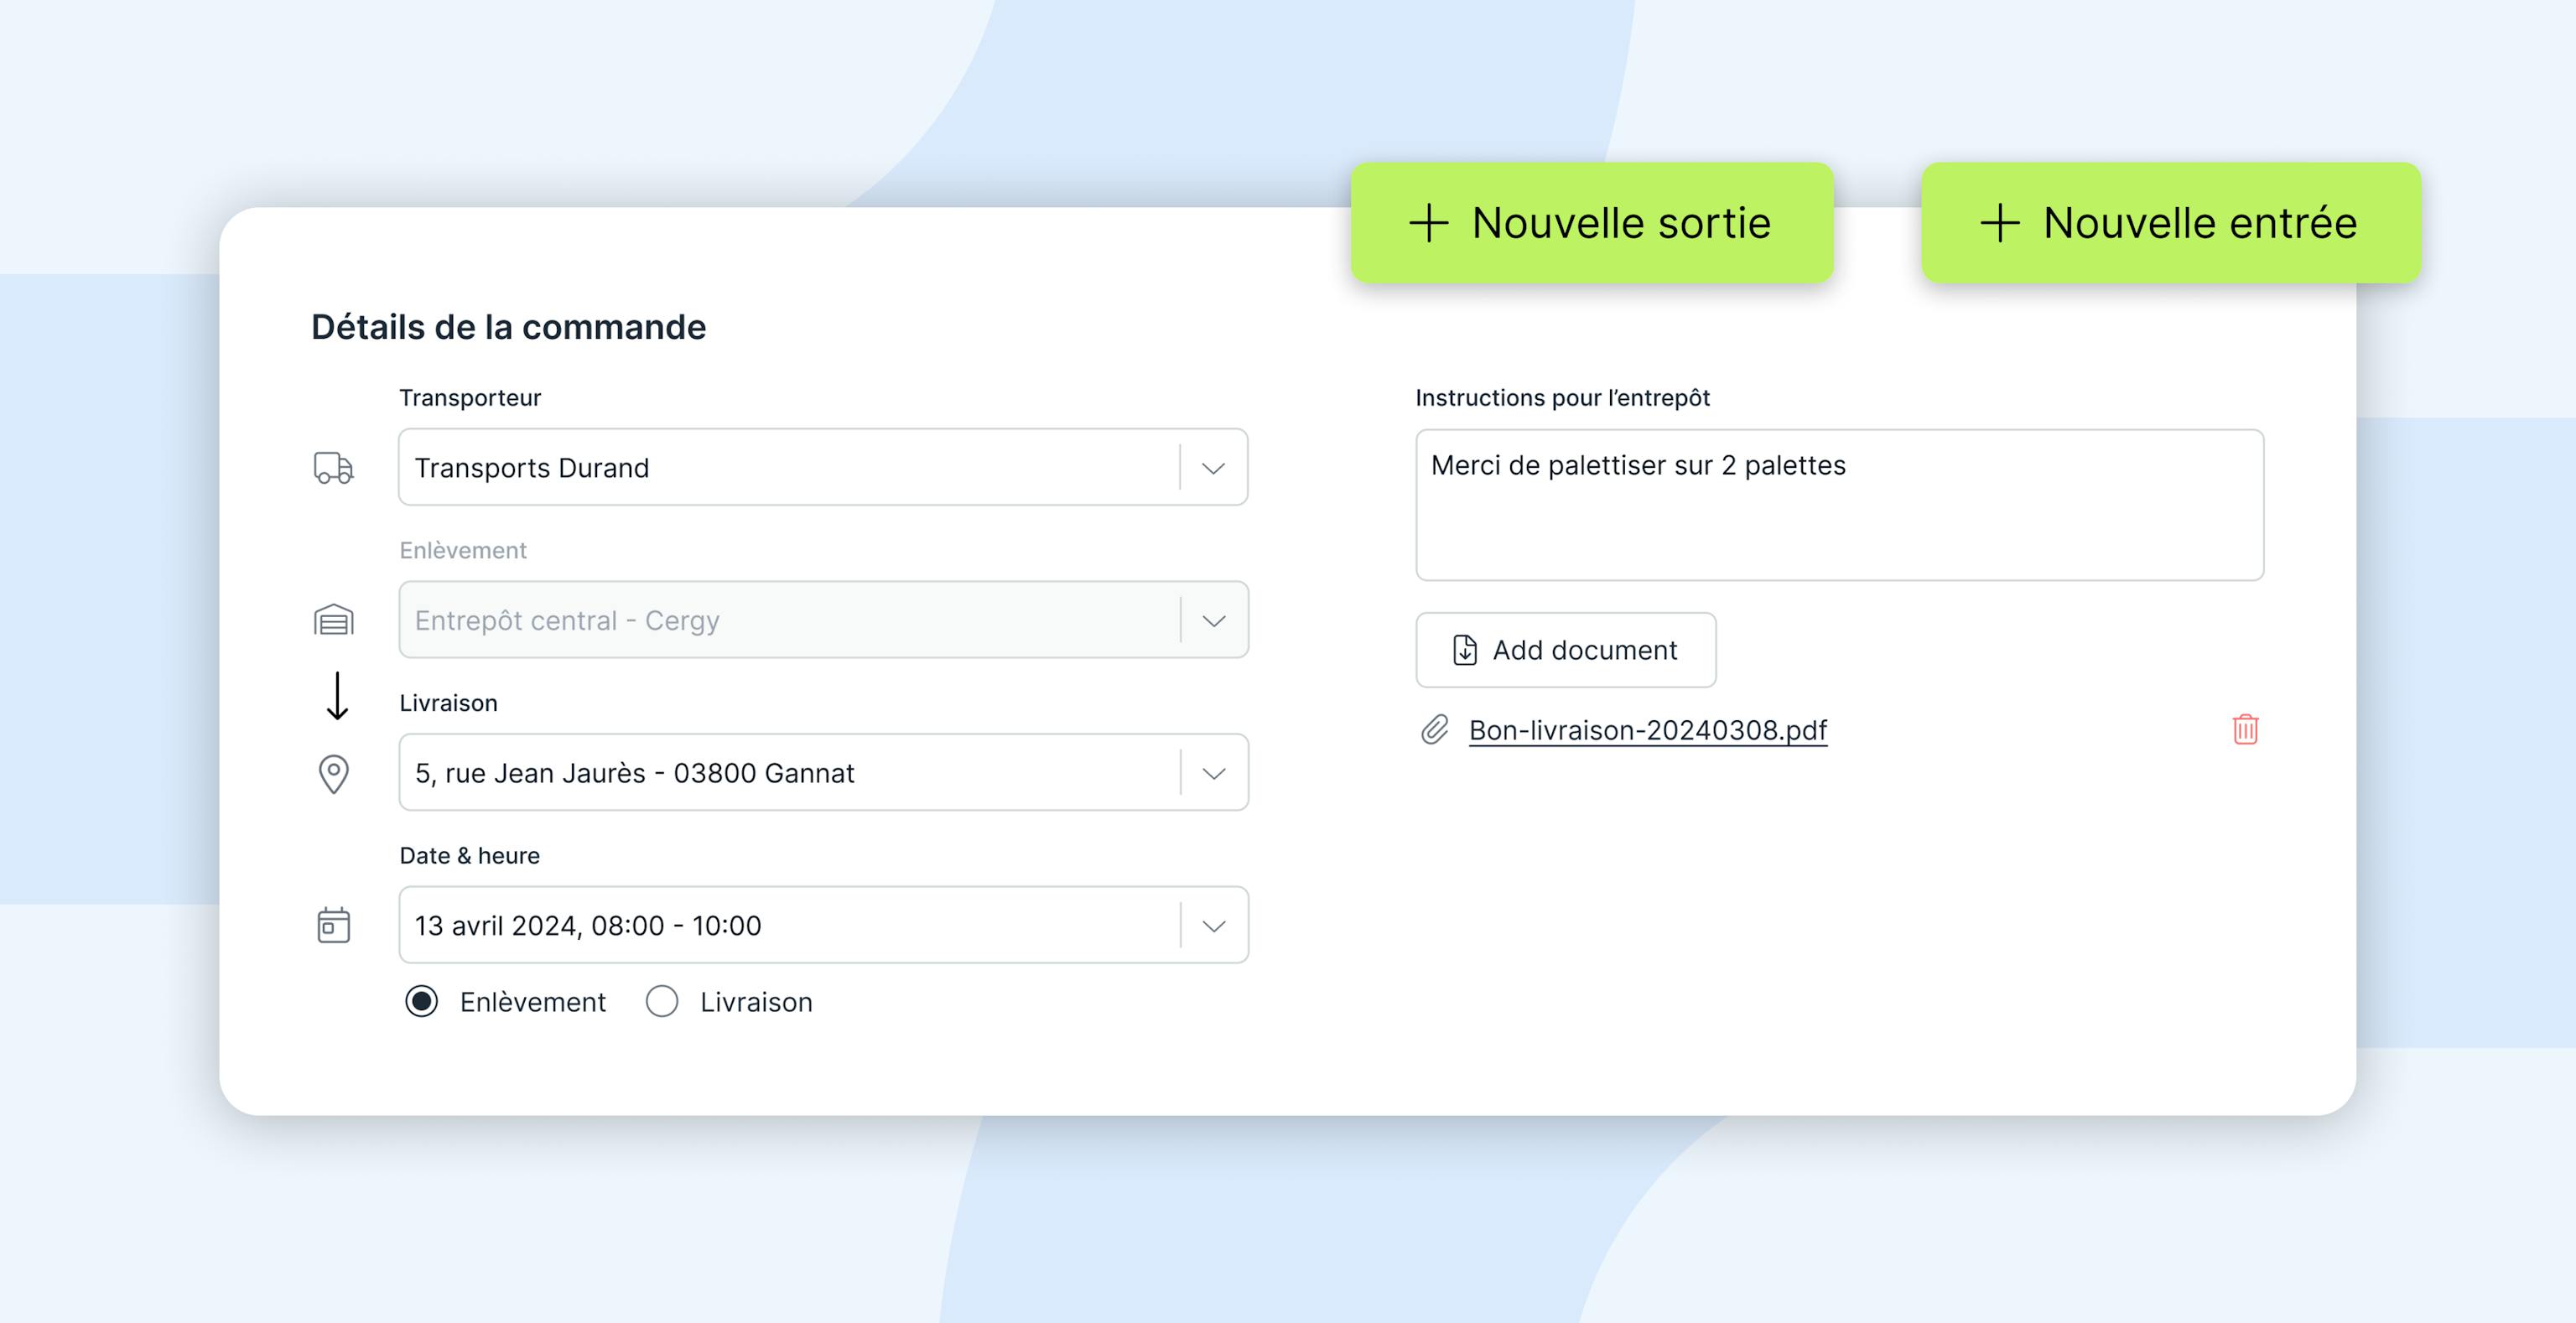Click the Nouvelle entrée button
Viewport: 2576px width, 1323px height.
[x=2170, y=223]
